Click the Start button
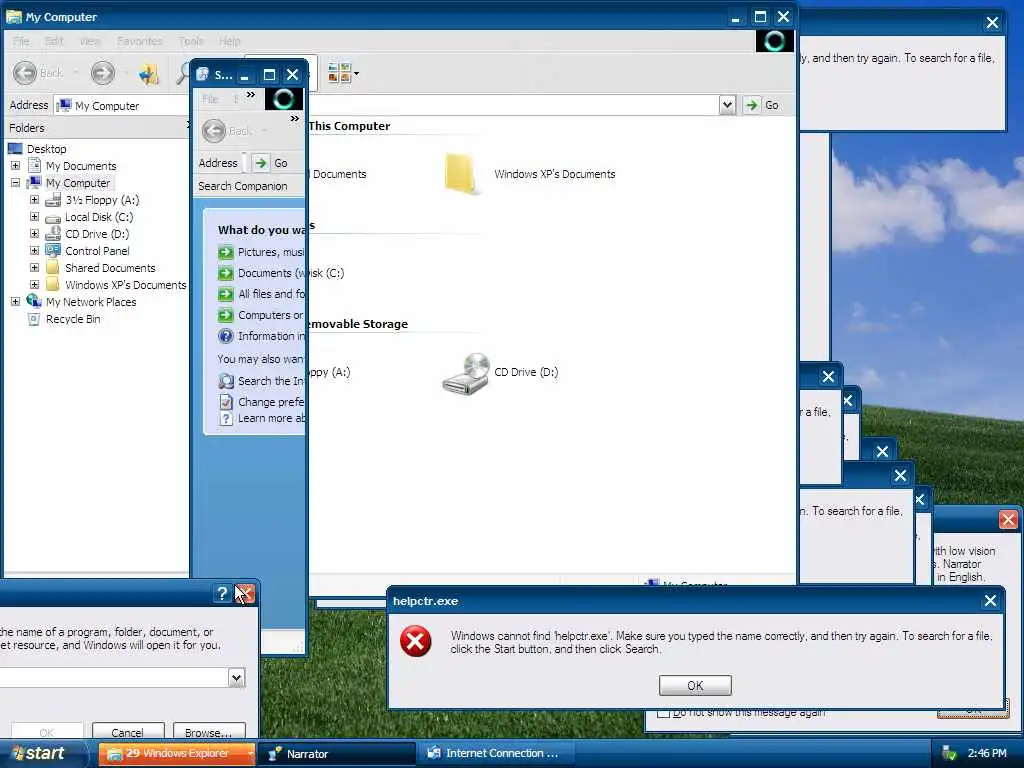Screen dimensions: 1024x768 (x=42, y=753)
